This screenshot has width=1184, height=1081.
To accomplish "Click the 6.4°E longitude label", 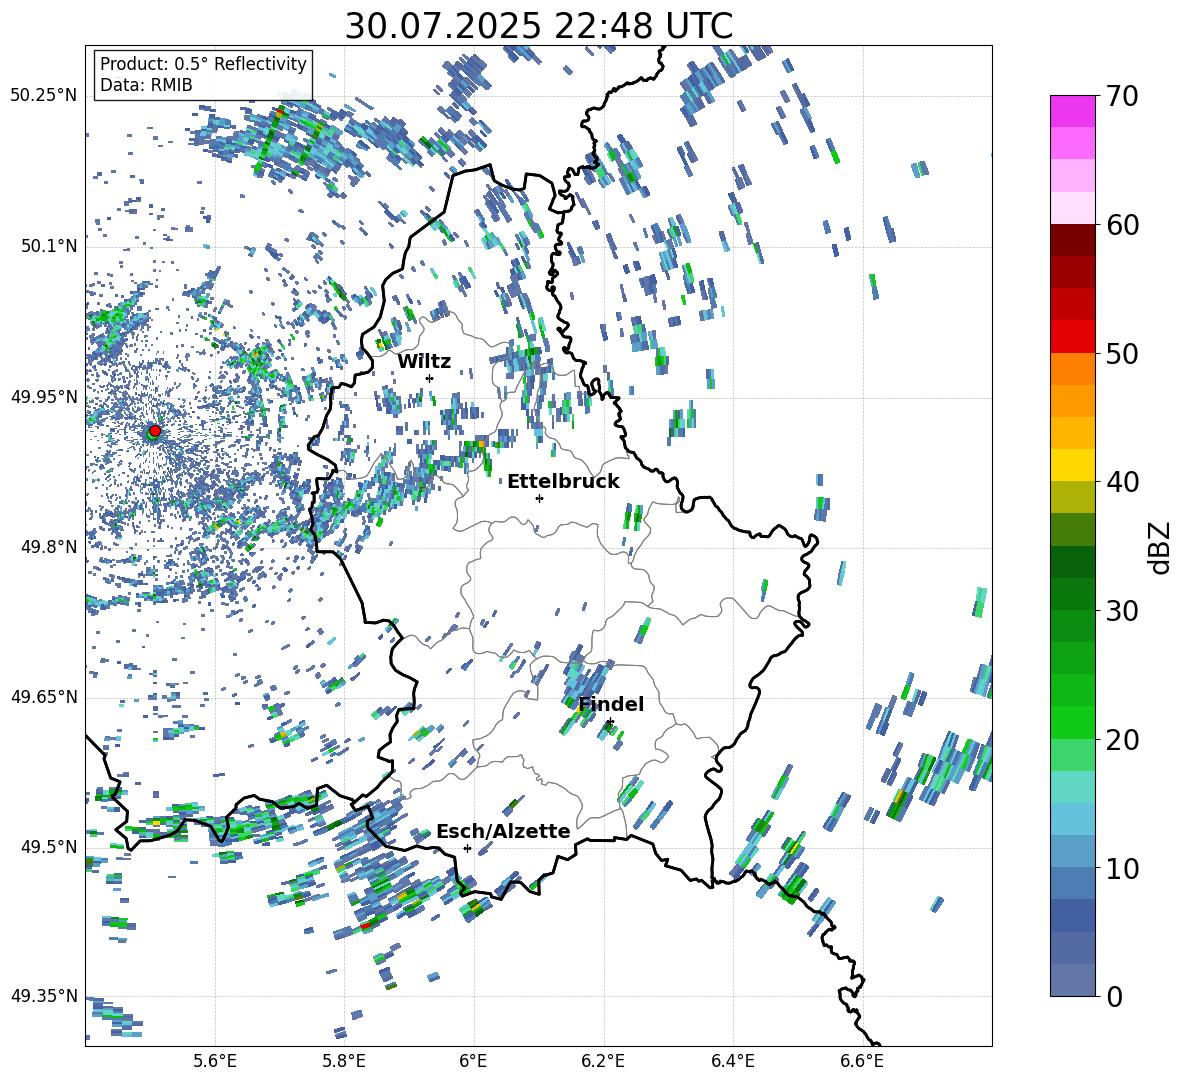I will point(732,1061).
